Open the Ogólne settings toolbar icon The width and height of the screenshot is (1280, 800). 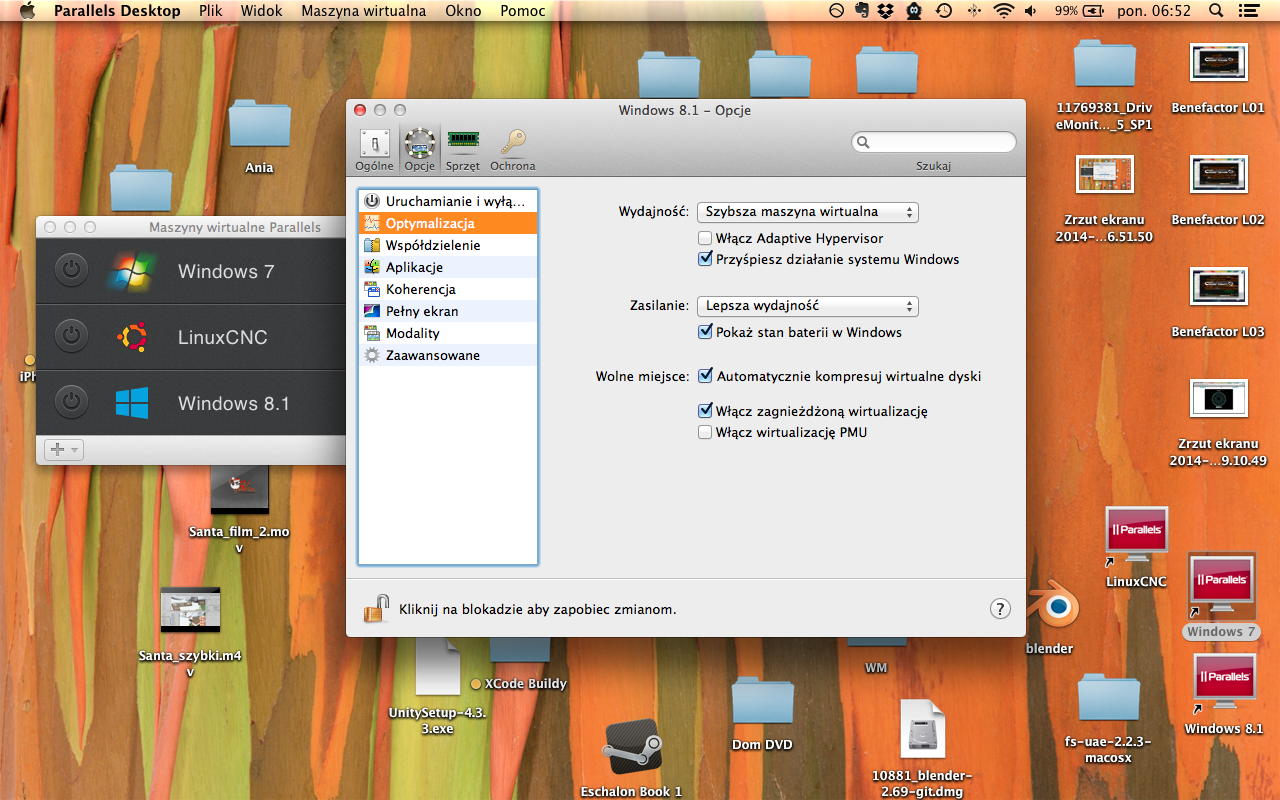[374, 149]
